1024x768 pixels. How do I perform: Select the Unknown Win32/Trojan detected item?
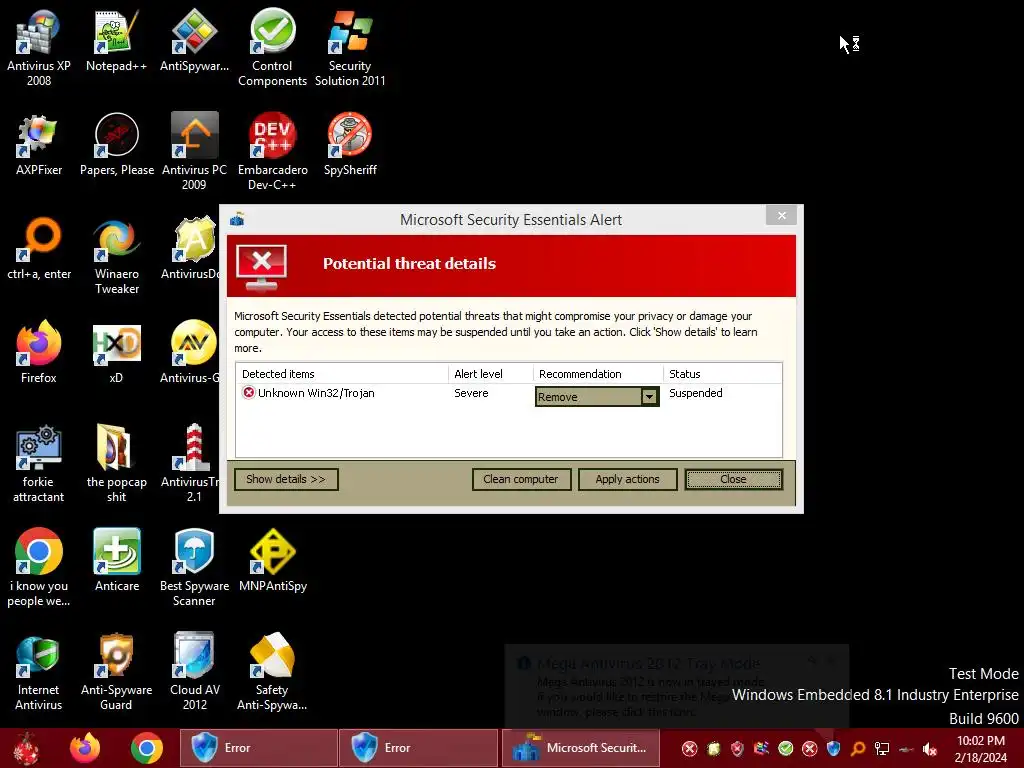tap(308, 393)
